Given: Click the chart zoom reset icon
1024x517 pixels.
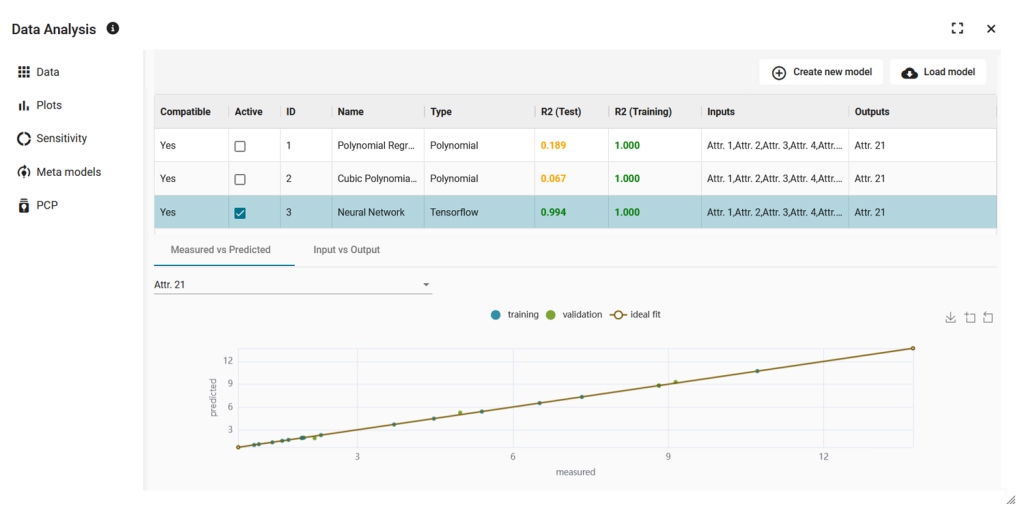Looking at the screenshot, I should pyautogui.click(x=988, y=317).
